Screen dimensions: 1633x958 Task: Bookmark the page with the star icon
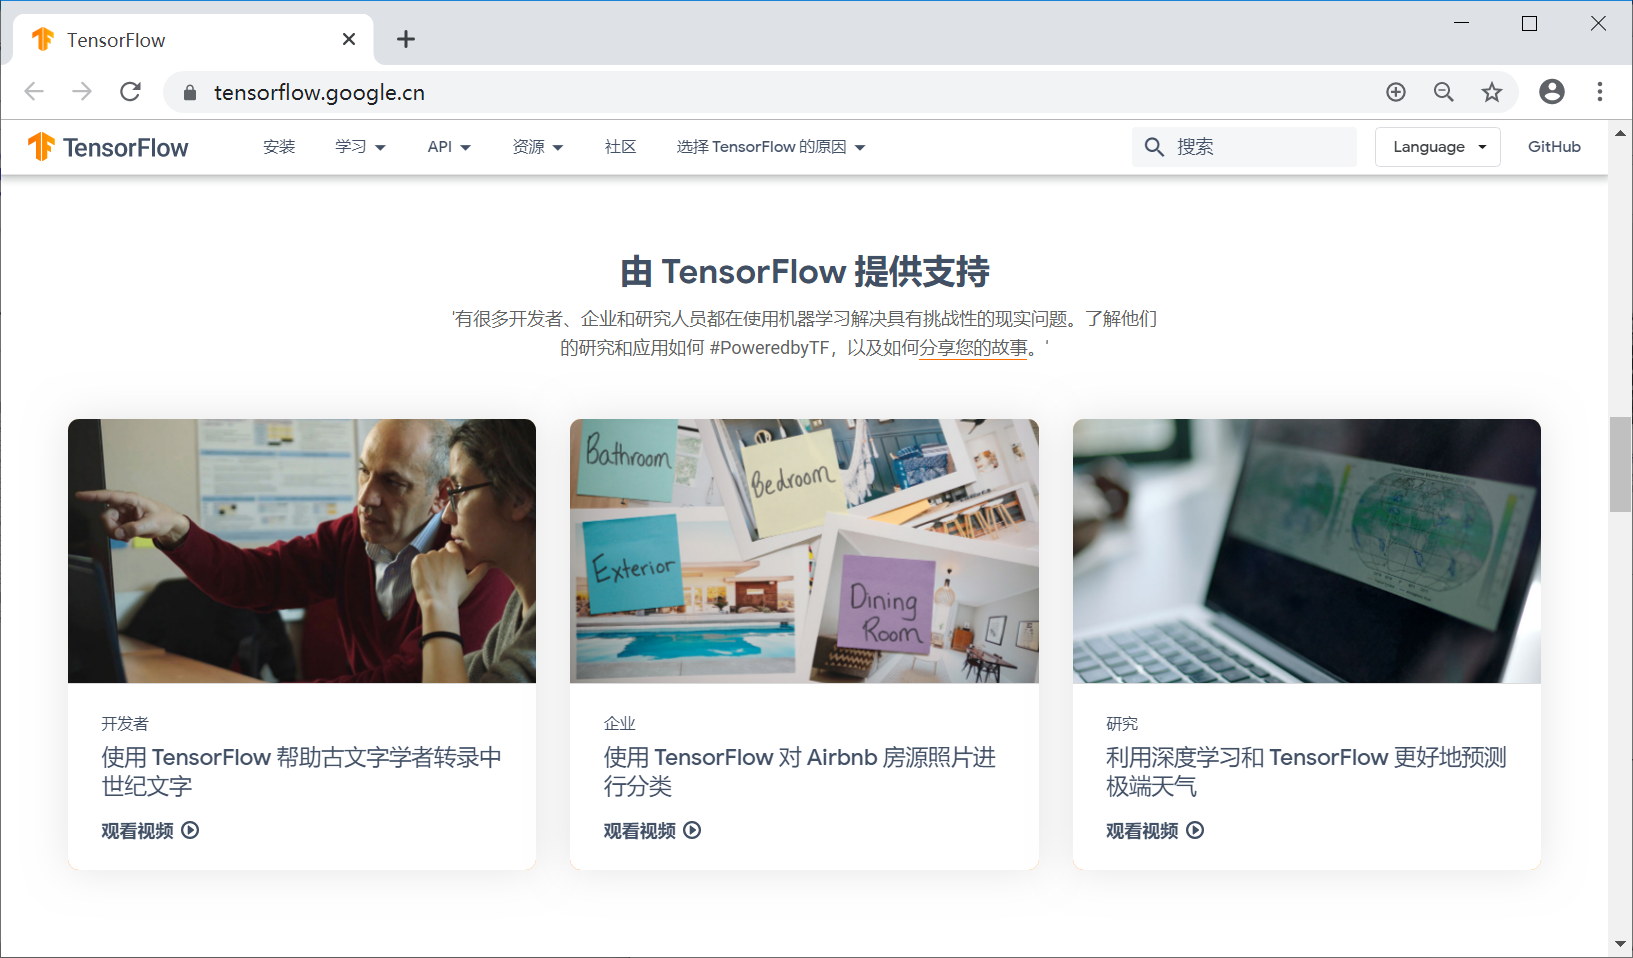pyautogui.click(x=1491, y=92)
